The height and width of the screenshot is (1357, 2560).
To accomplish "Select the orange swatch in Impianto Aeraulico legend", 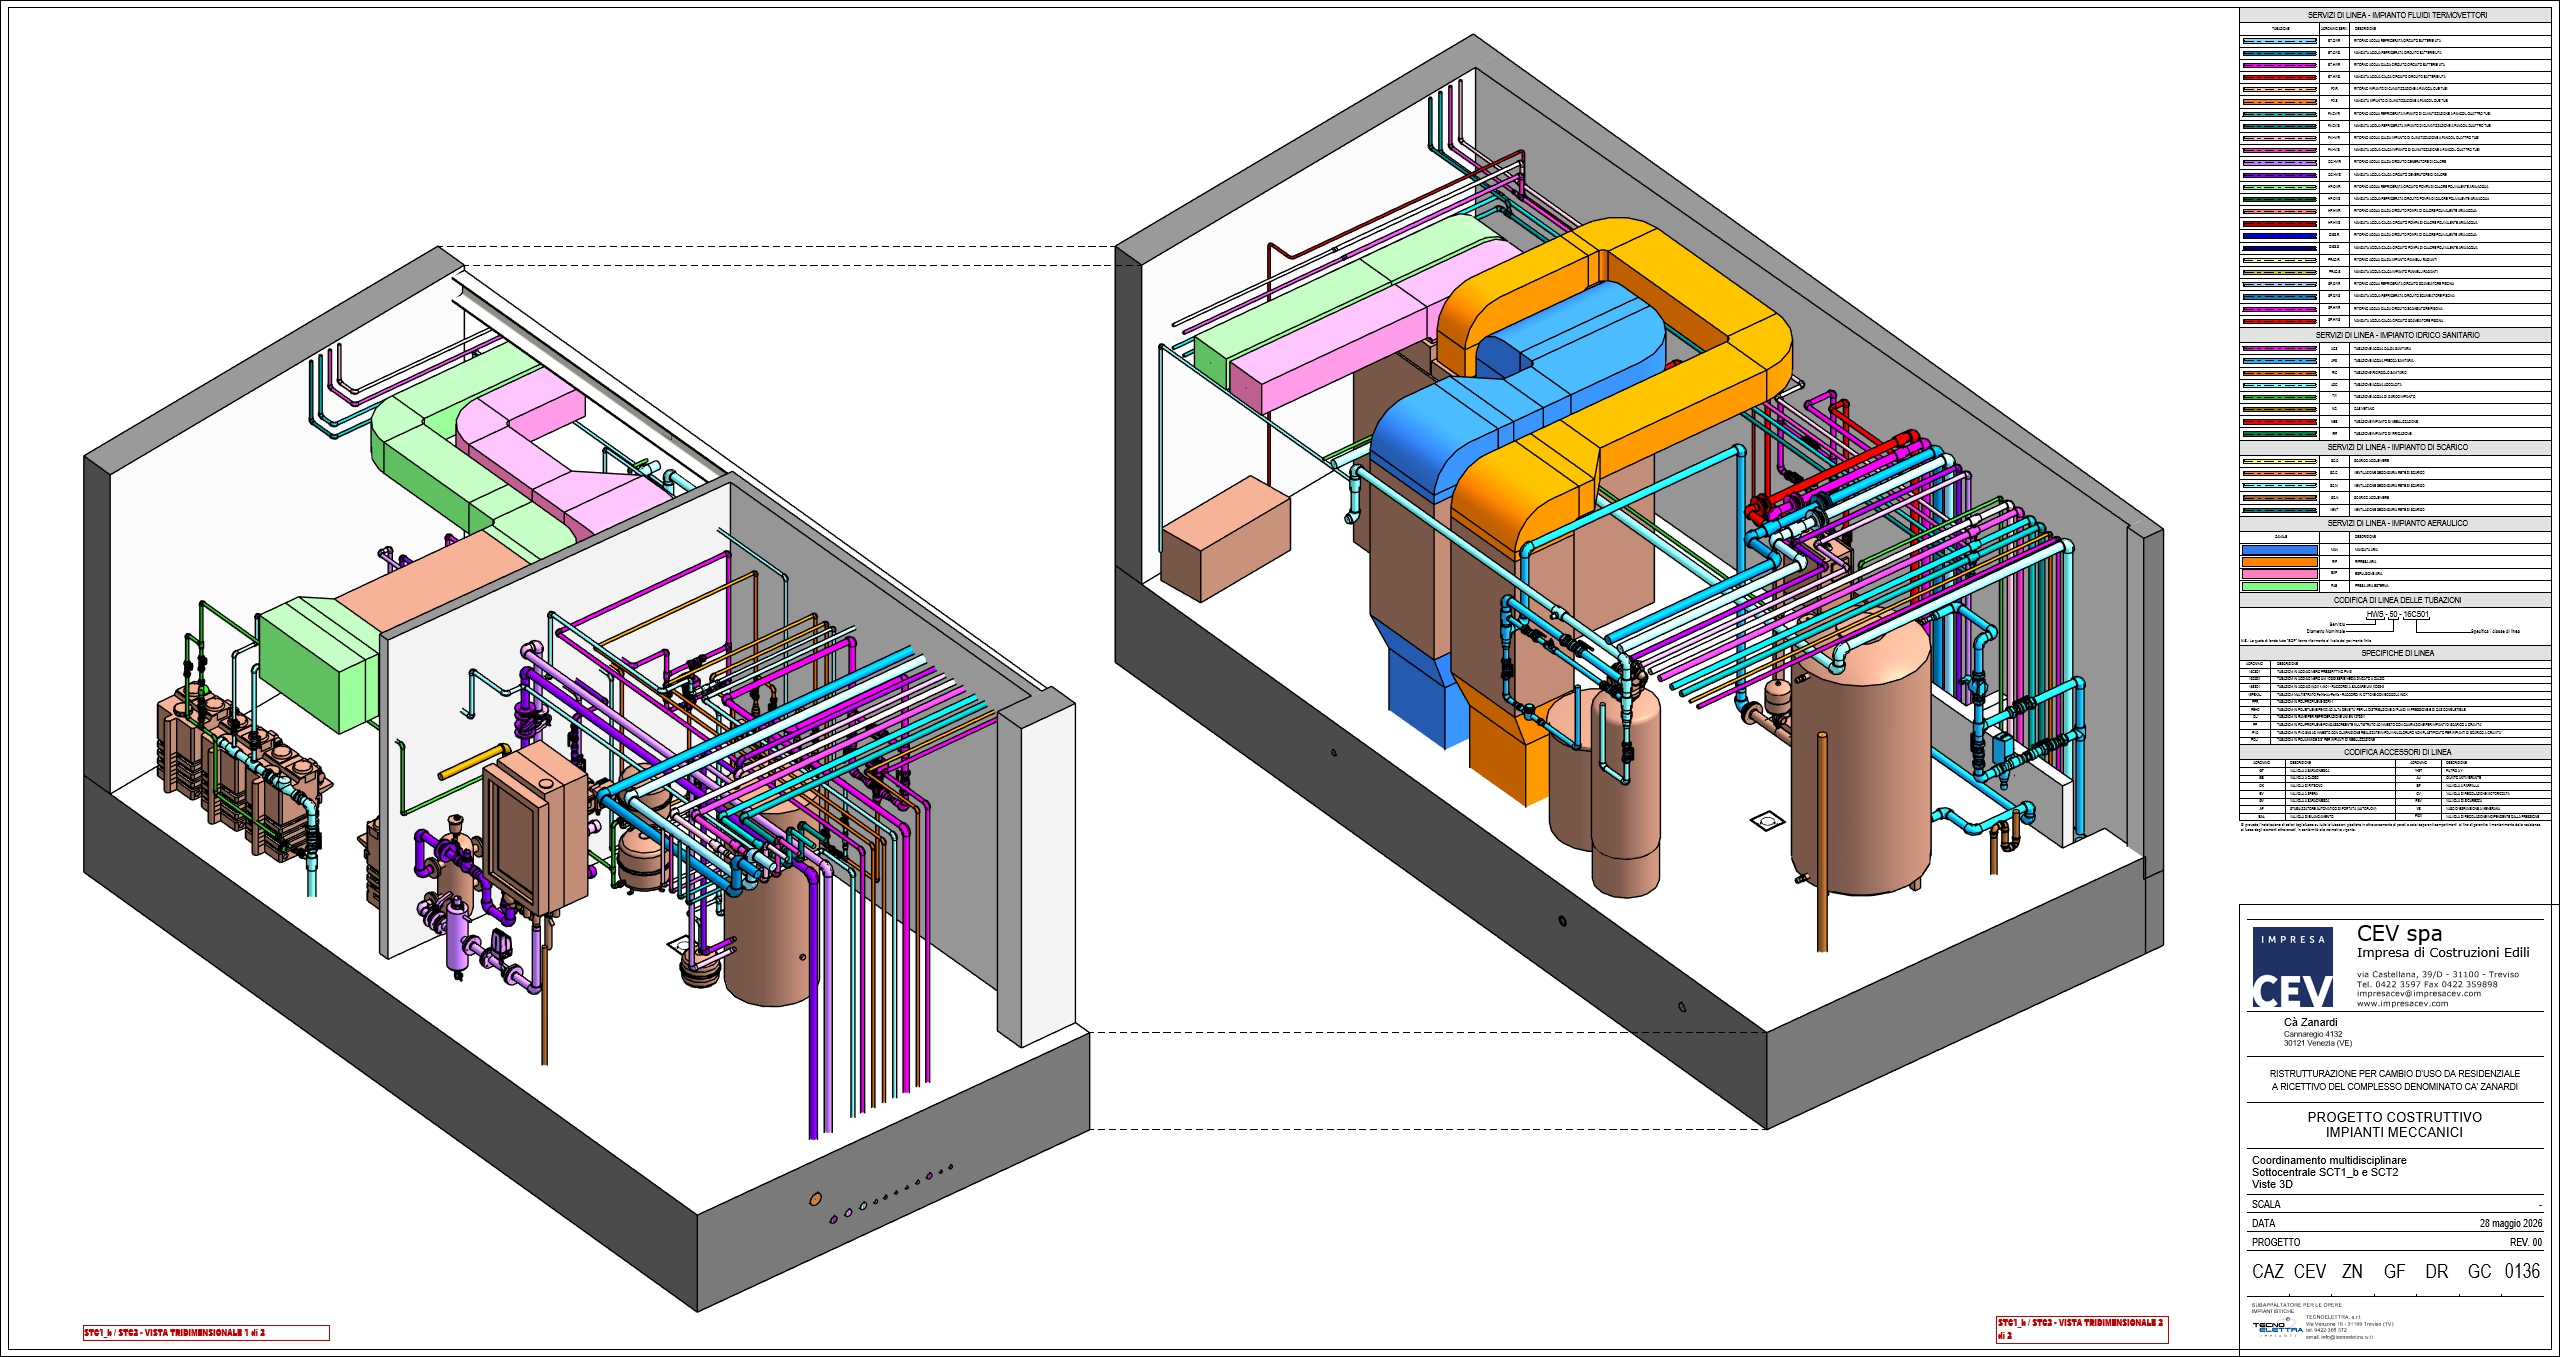I will point(2279,562).
